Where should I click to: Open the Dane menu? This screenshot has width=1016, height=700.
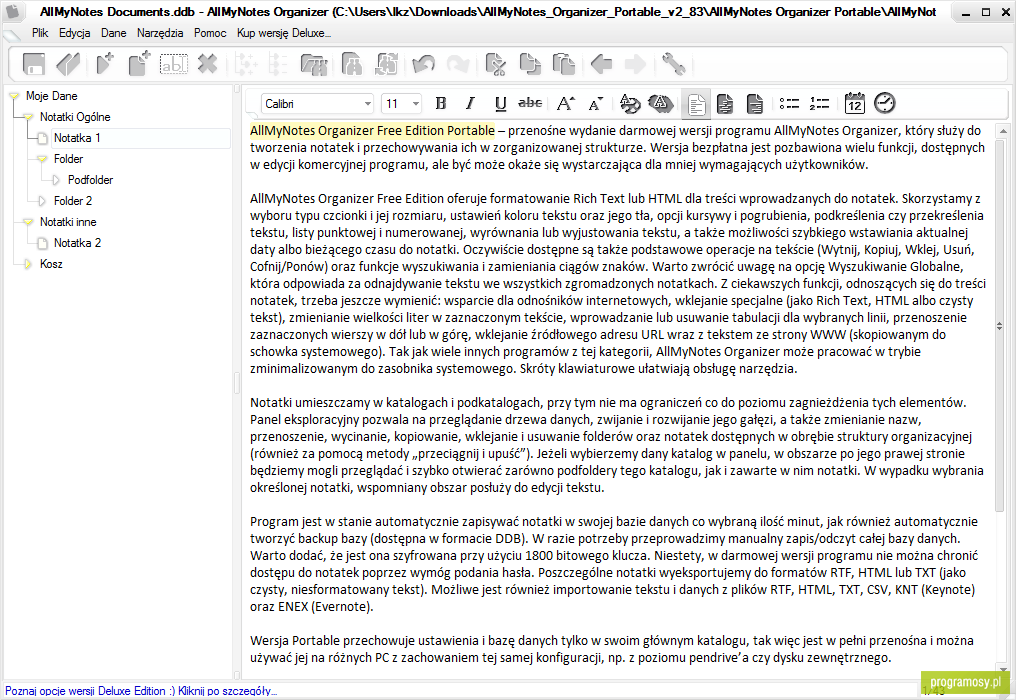tap(113, 33)
